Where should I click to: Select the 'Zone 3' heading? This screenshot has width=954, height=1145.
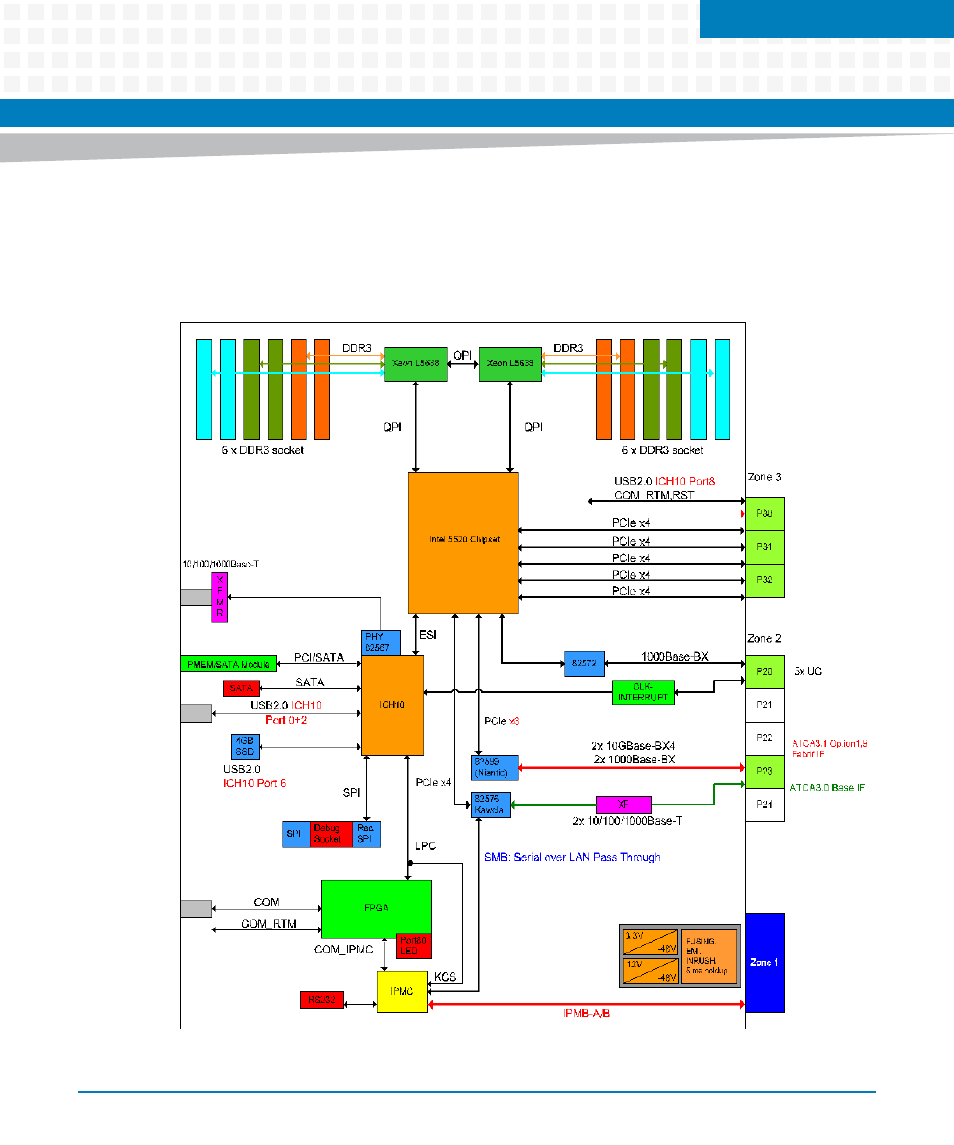tap(765, 477)
